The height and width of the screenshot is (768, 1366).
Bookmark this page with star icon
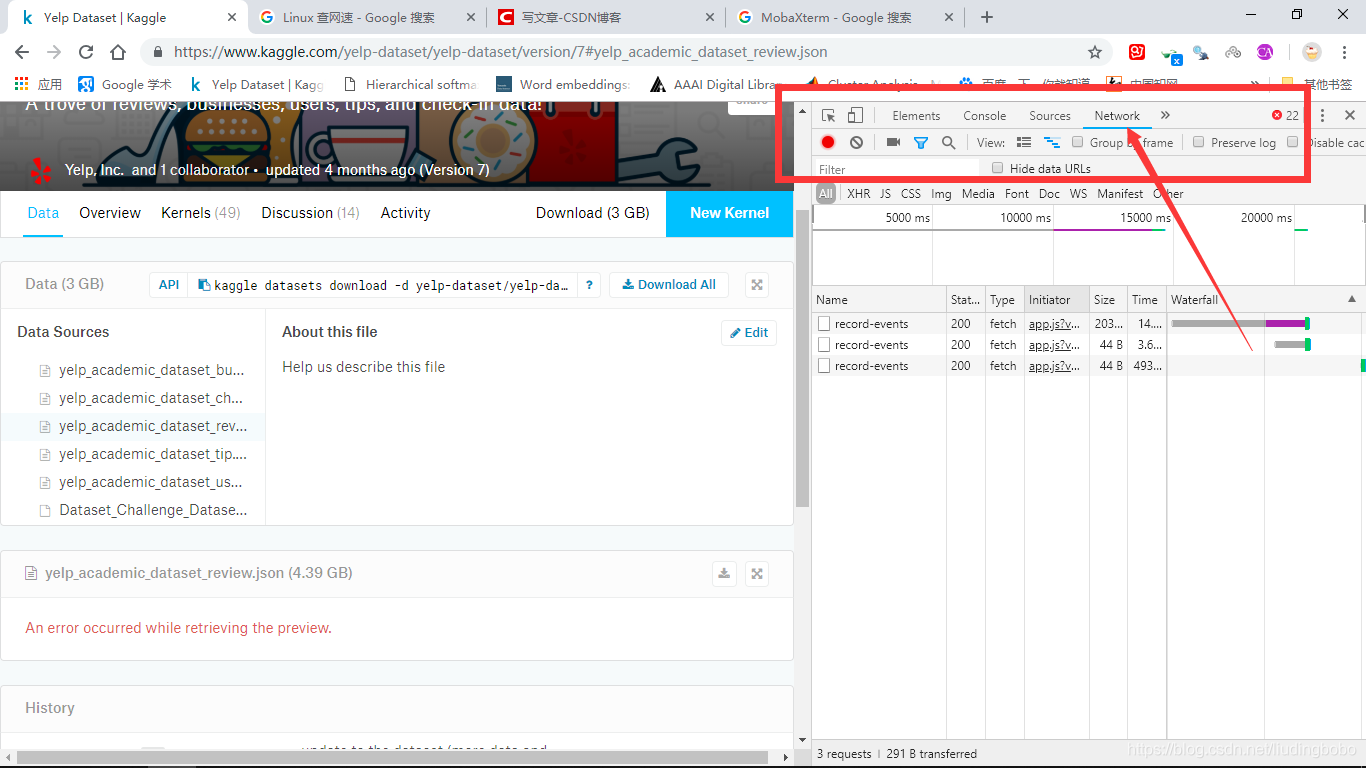pos(1095,52)
